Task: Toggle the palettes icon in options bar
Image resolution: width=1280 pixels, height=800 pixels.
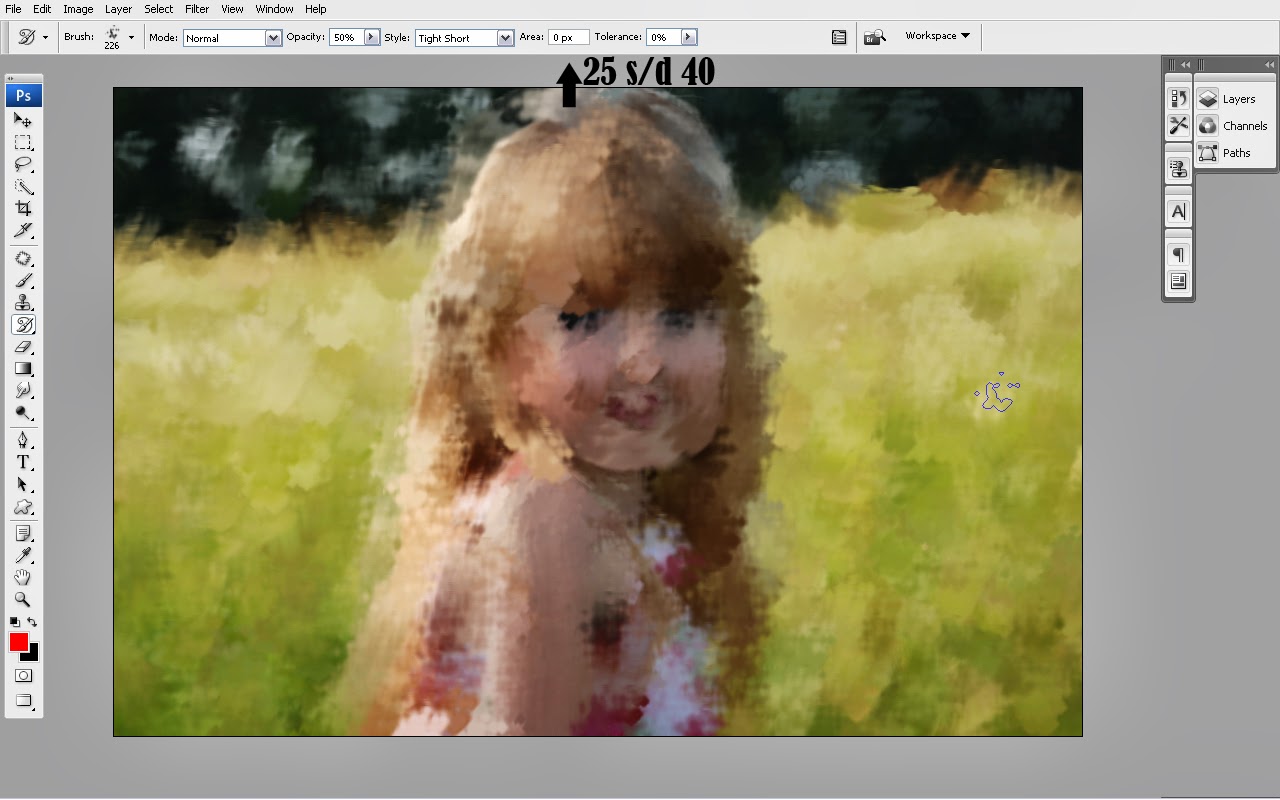Action: click(839, 37)
